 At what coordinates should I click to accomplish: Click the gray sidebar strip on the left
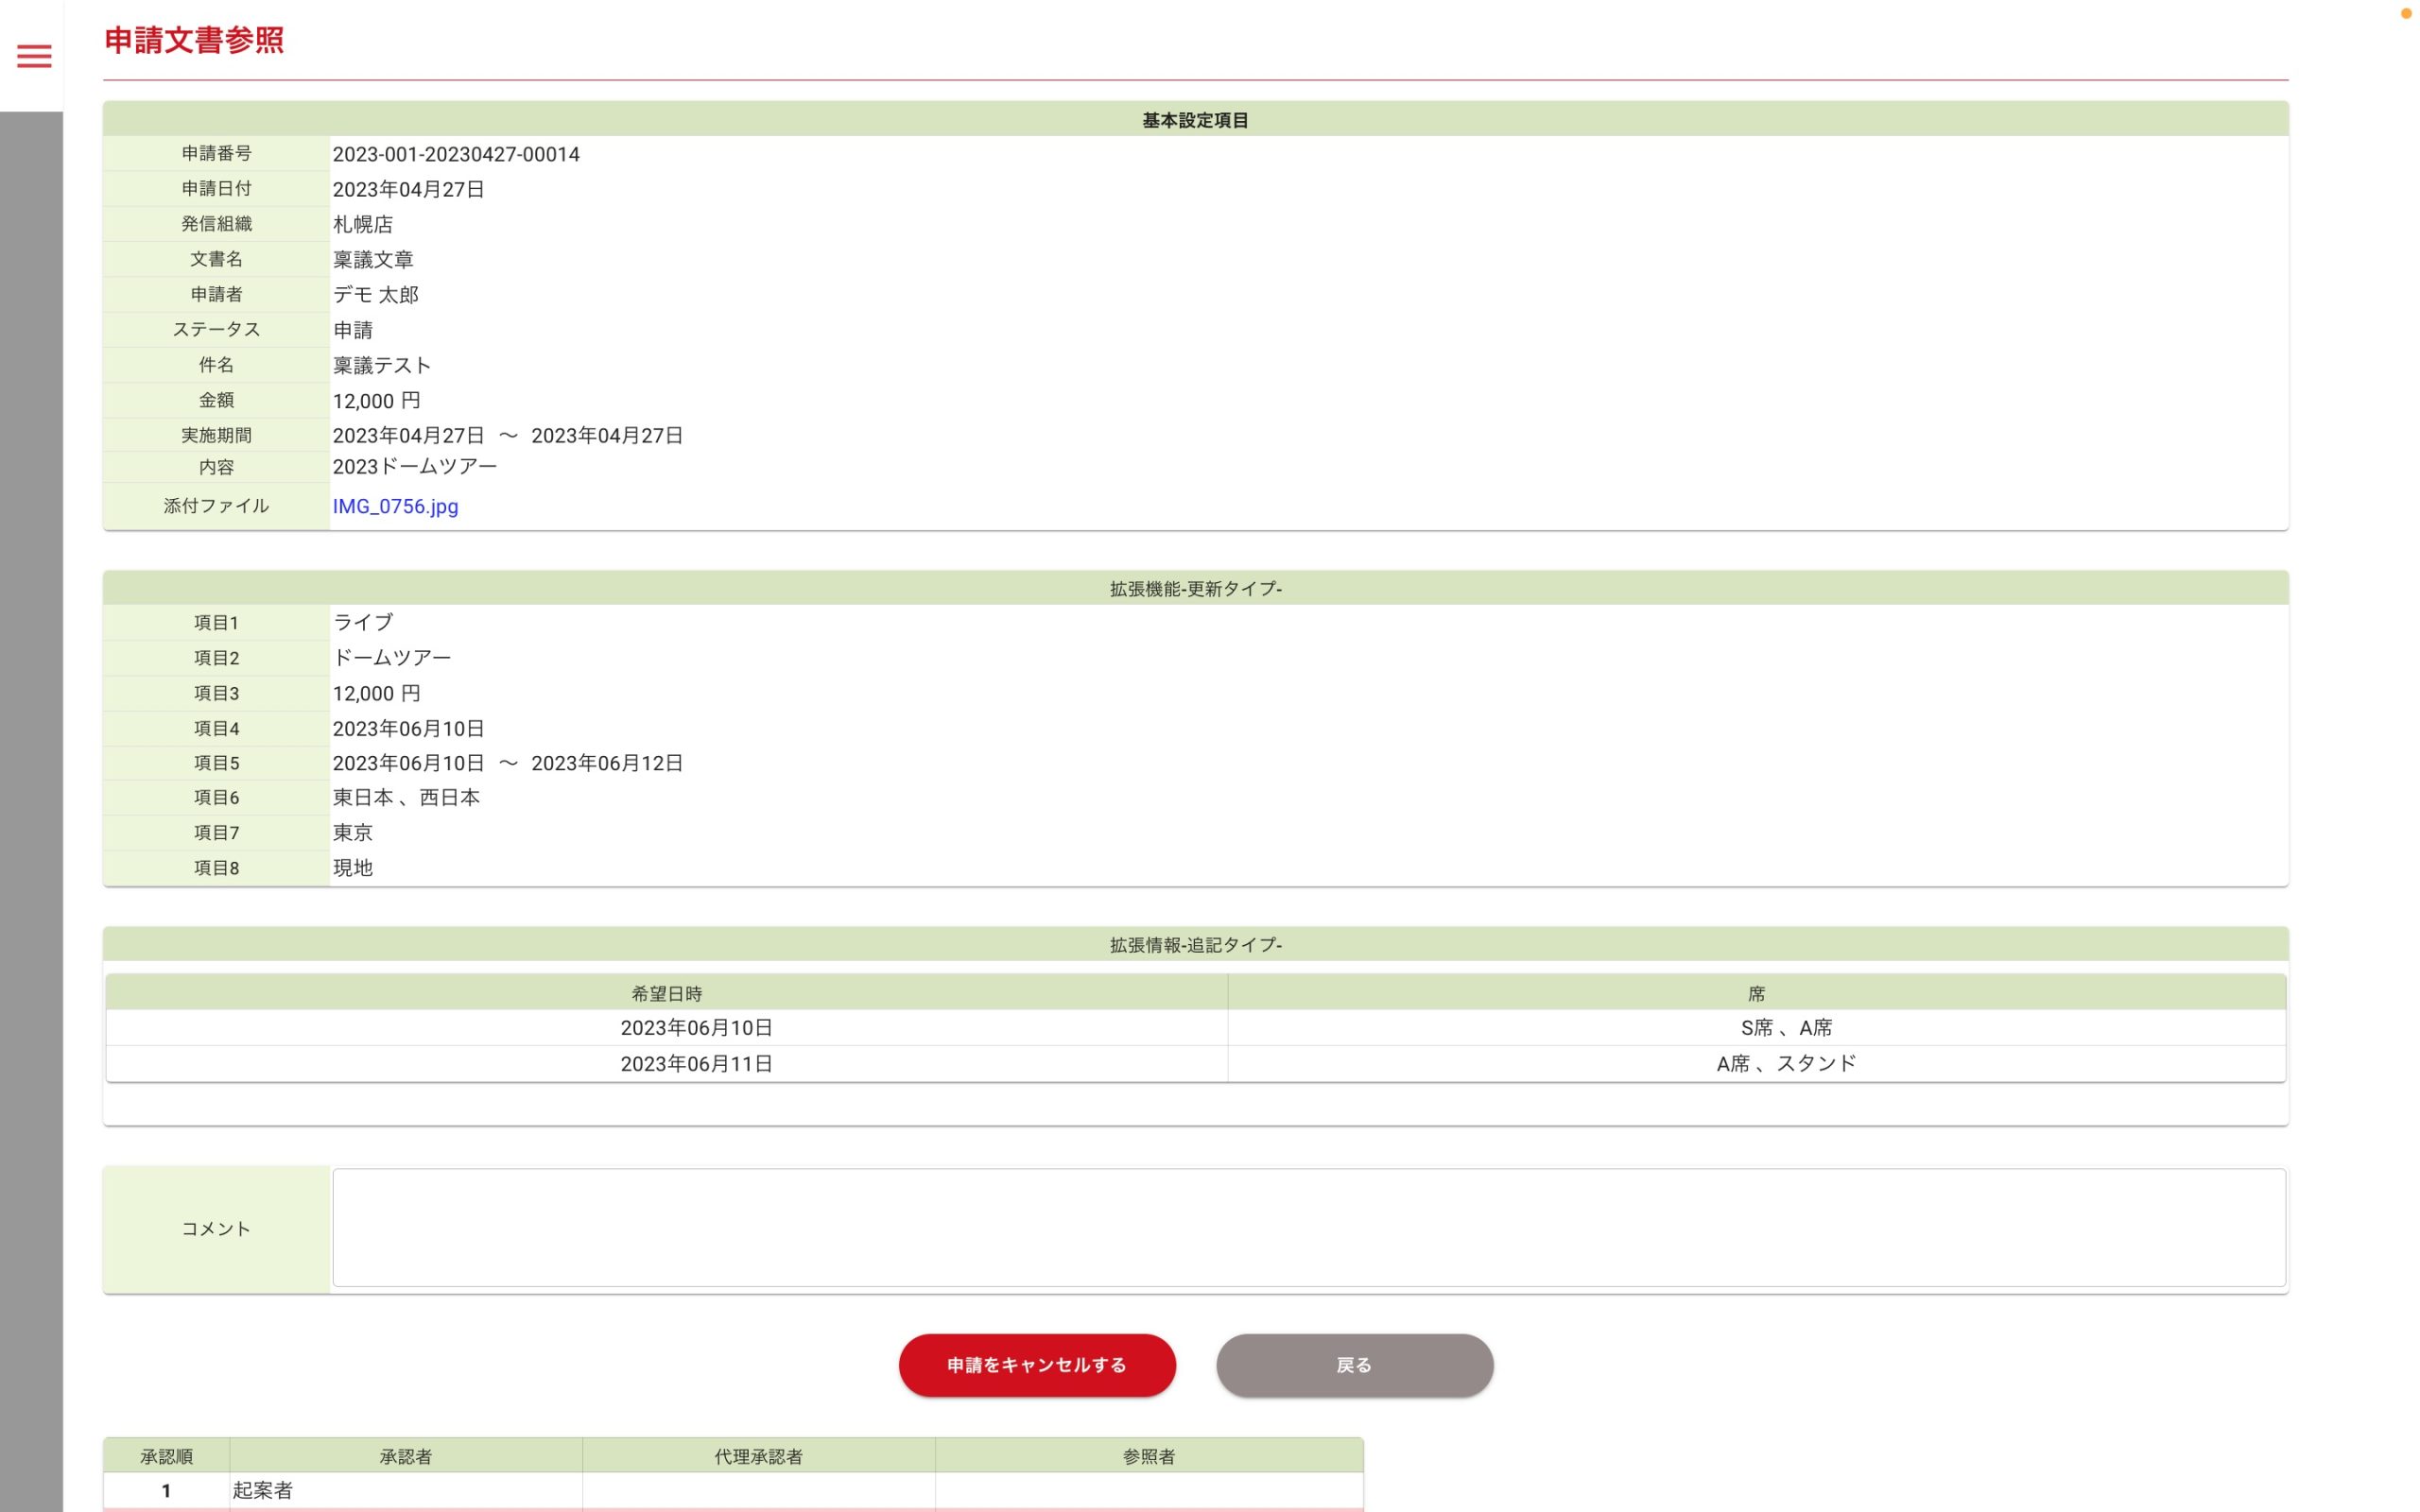pyautogui.click(x=31, y=800)
